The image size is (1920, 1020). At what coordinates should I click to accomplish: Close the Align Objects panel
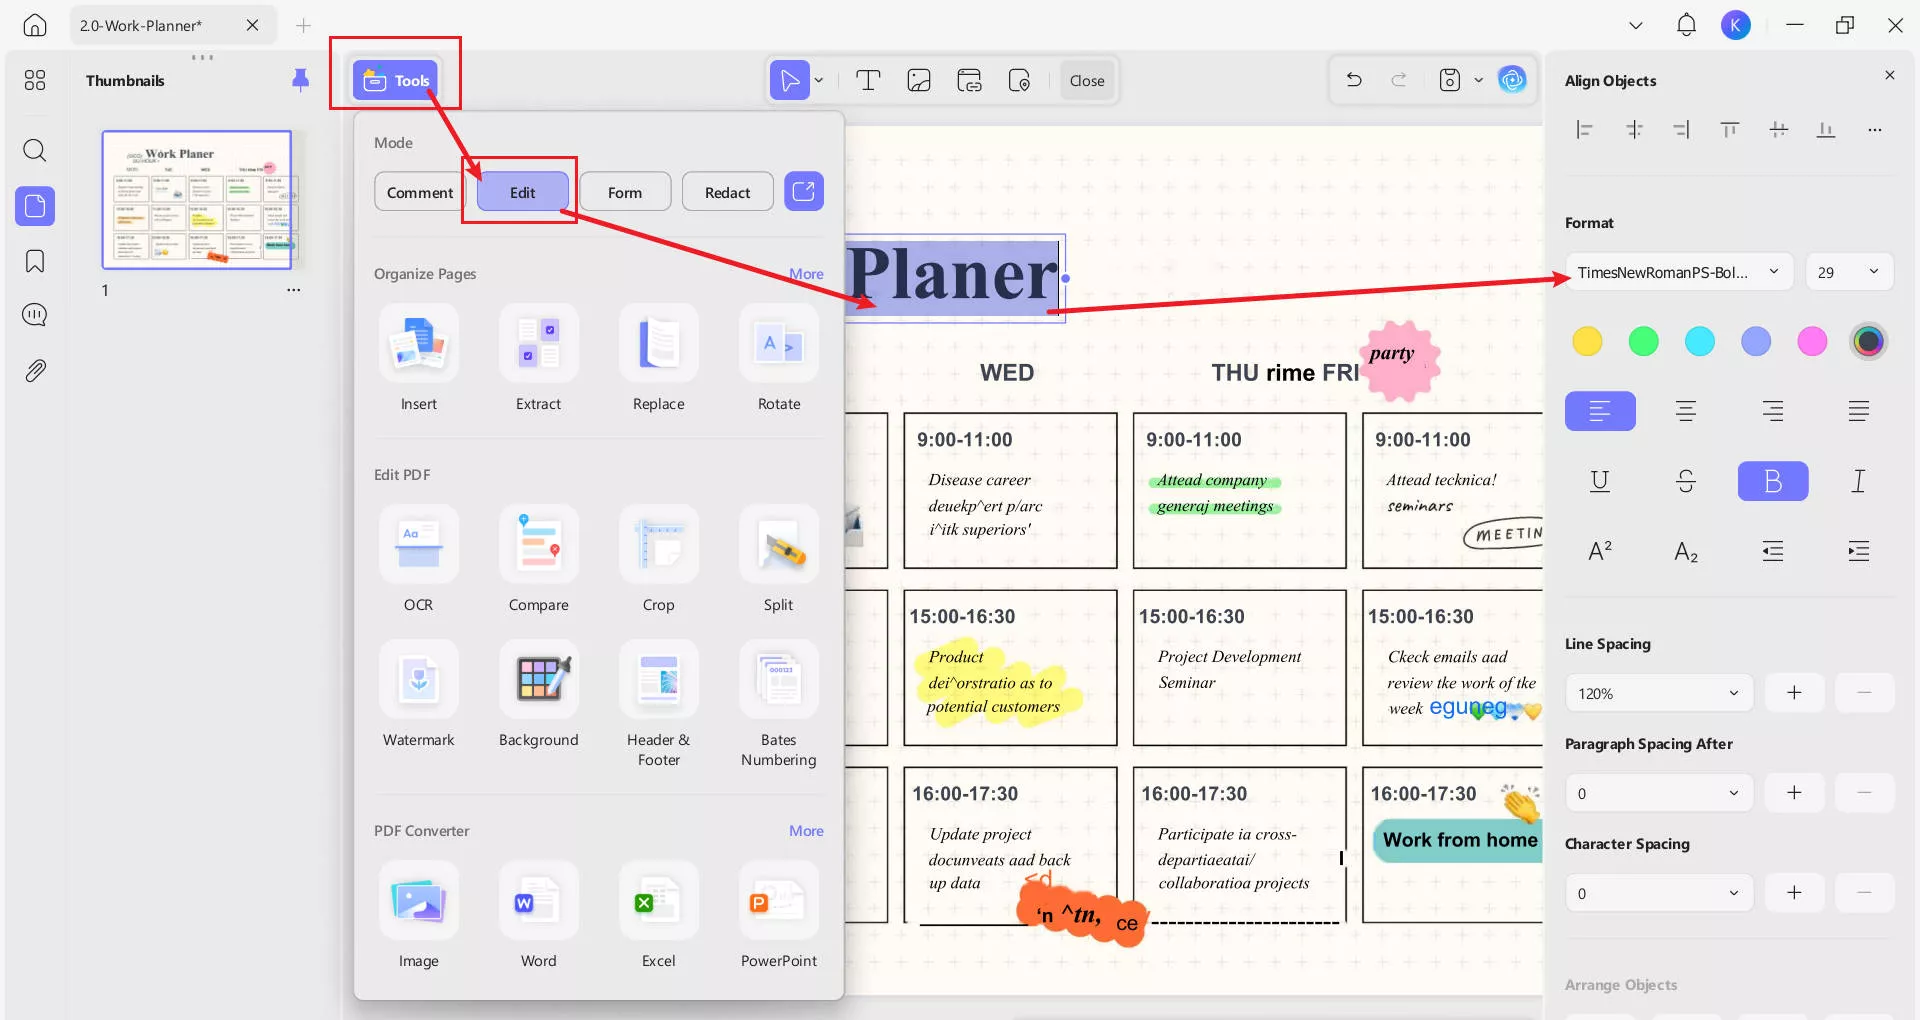click(1890, 75)
